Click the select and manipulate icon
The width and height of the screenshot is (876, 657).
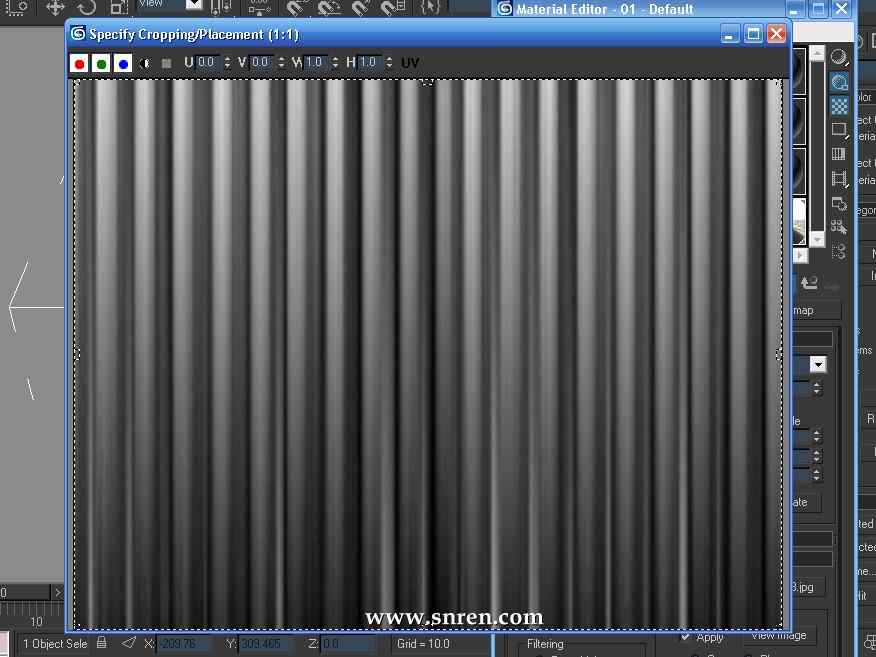(x=259, y=7)
